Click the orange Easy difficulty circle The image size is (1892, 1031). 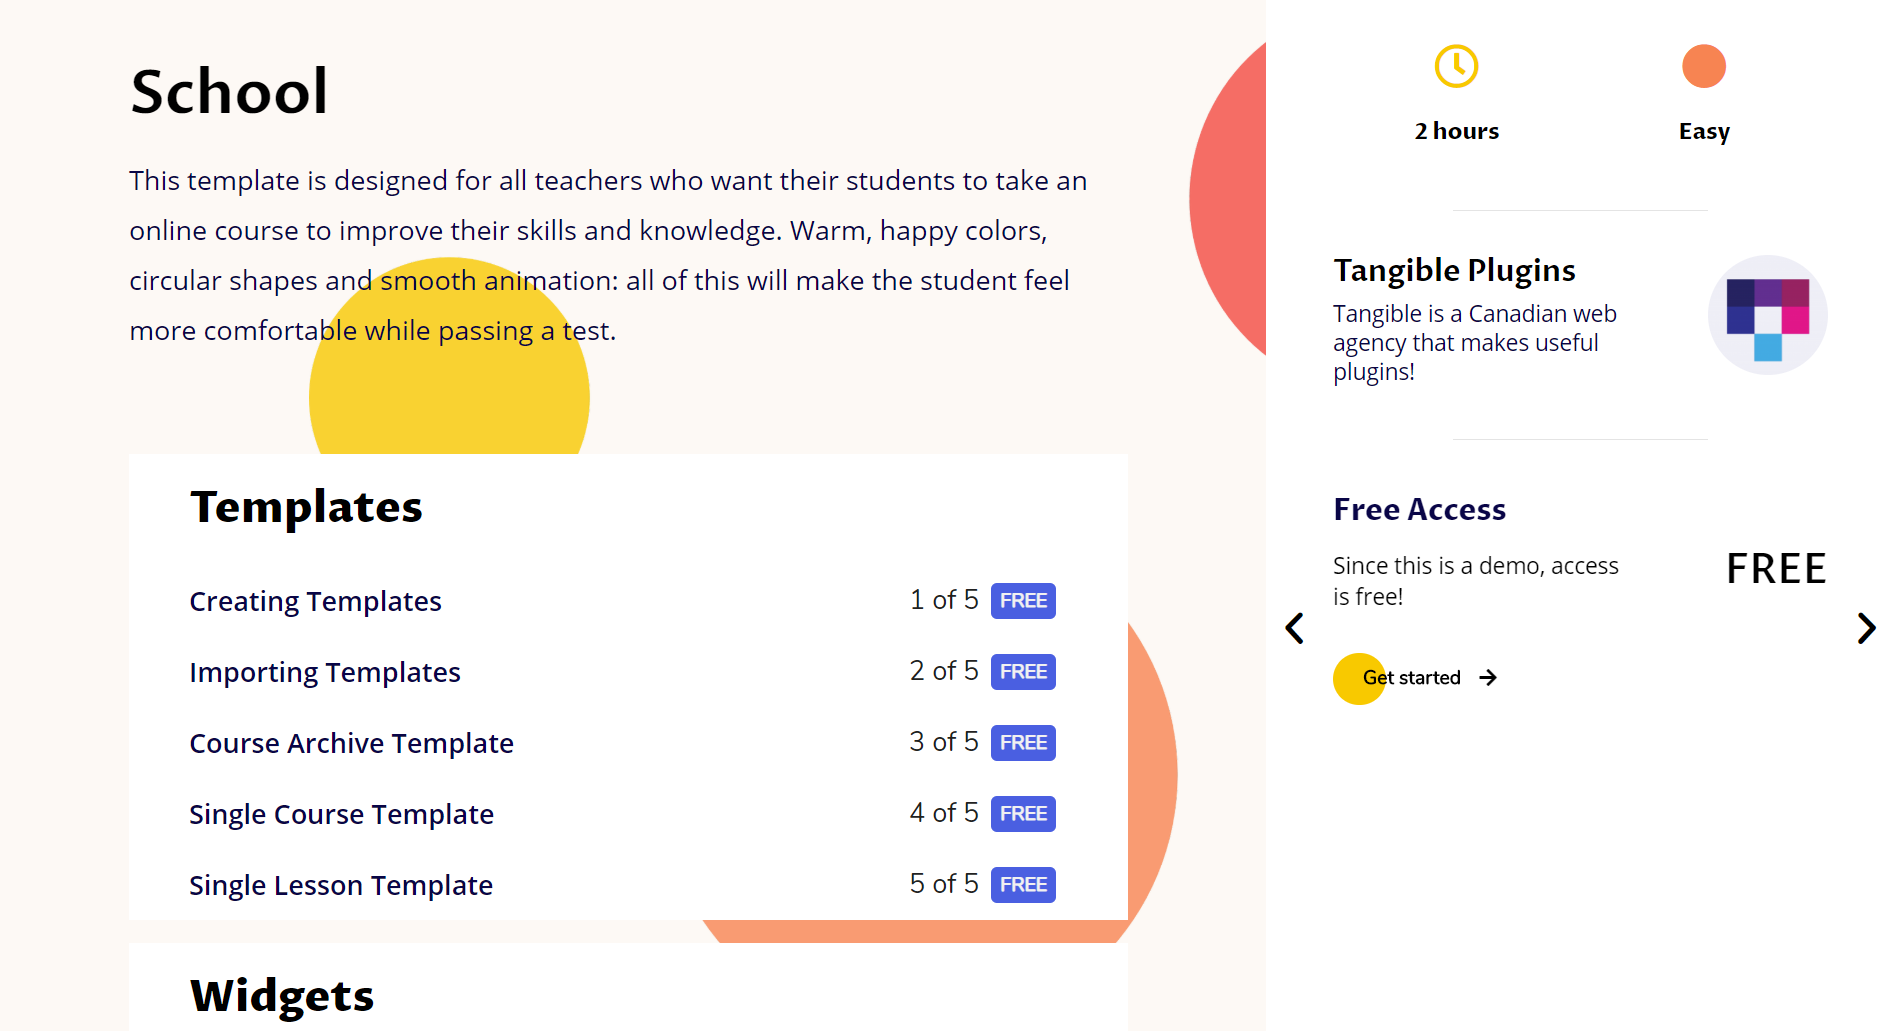(1704, 66)
